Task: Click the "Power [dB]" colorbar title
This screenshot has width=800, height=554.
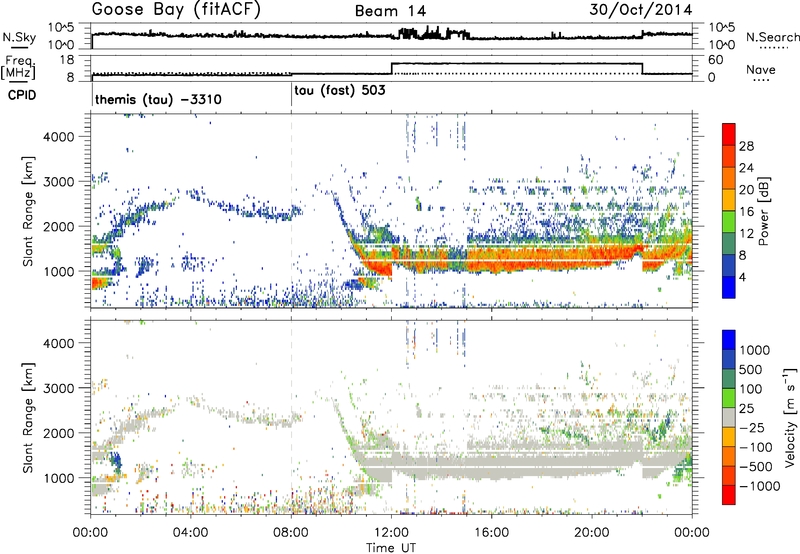Action: tap(763, 211)
